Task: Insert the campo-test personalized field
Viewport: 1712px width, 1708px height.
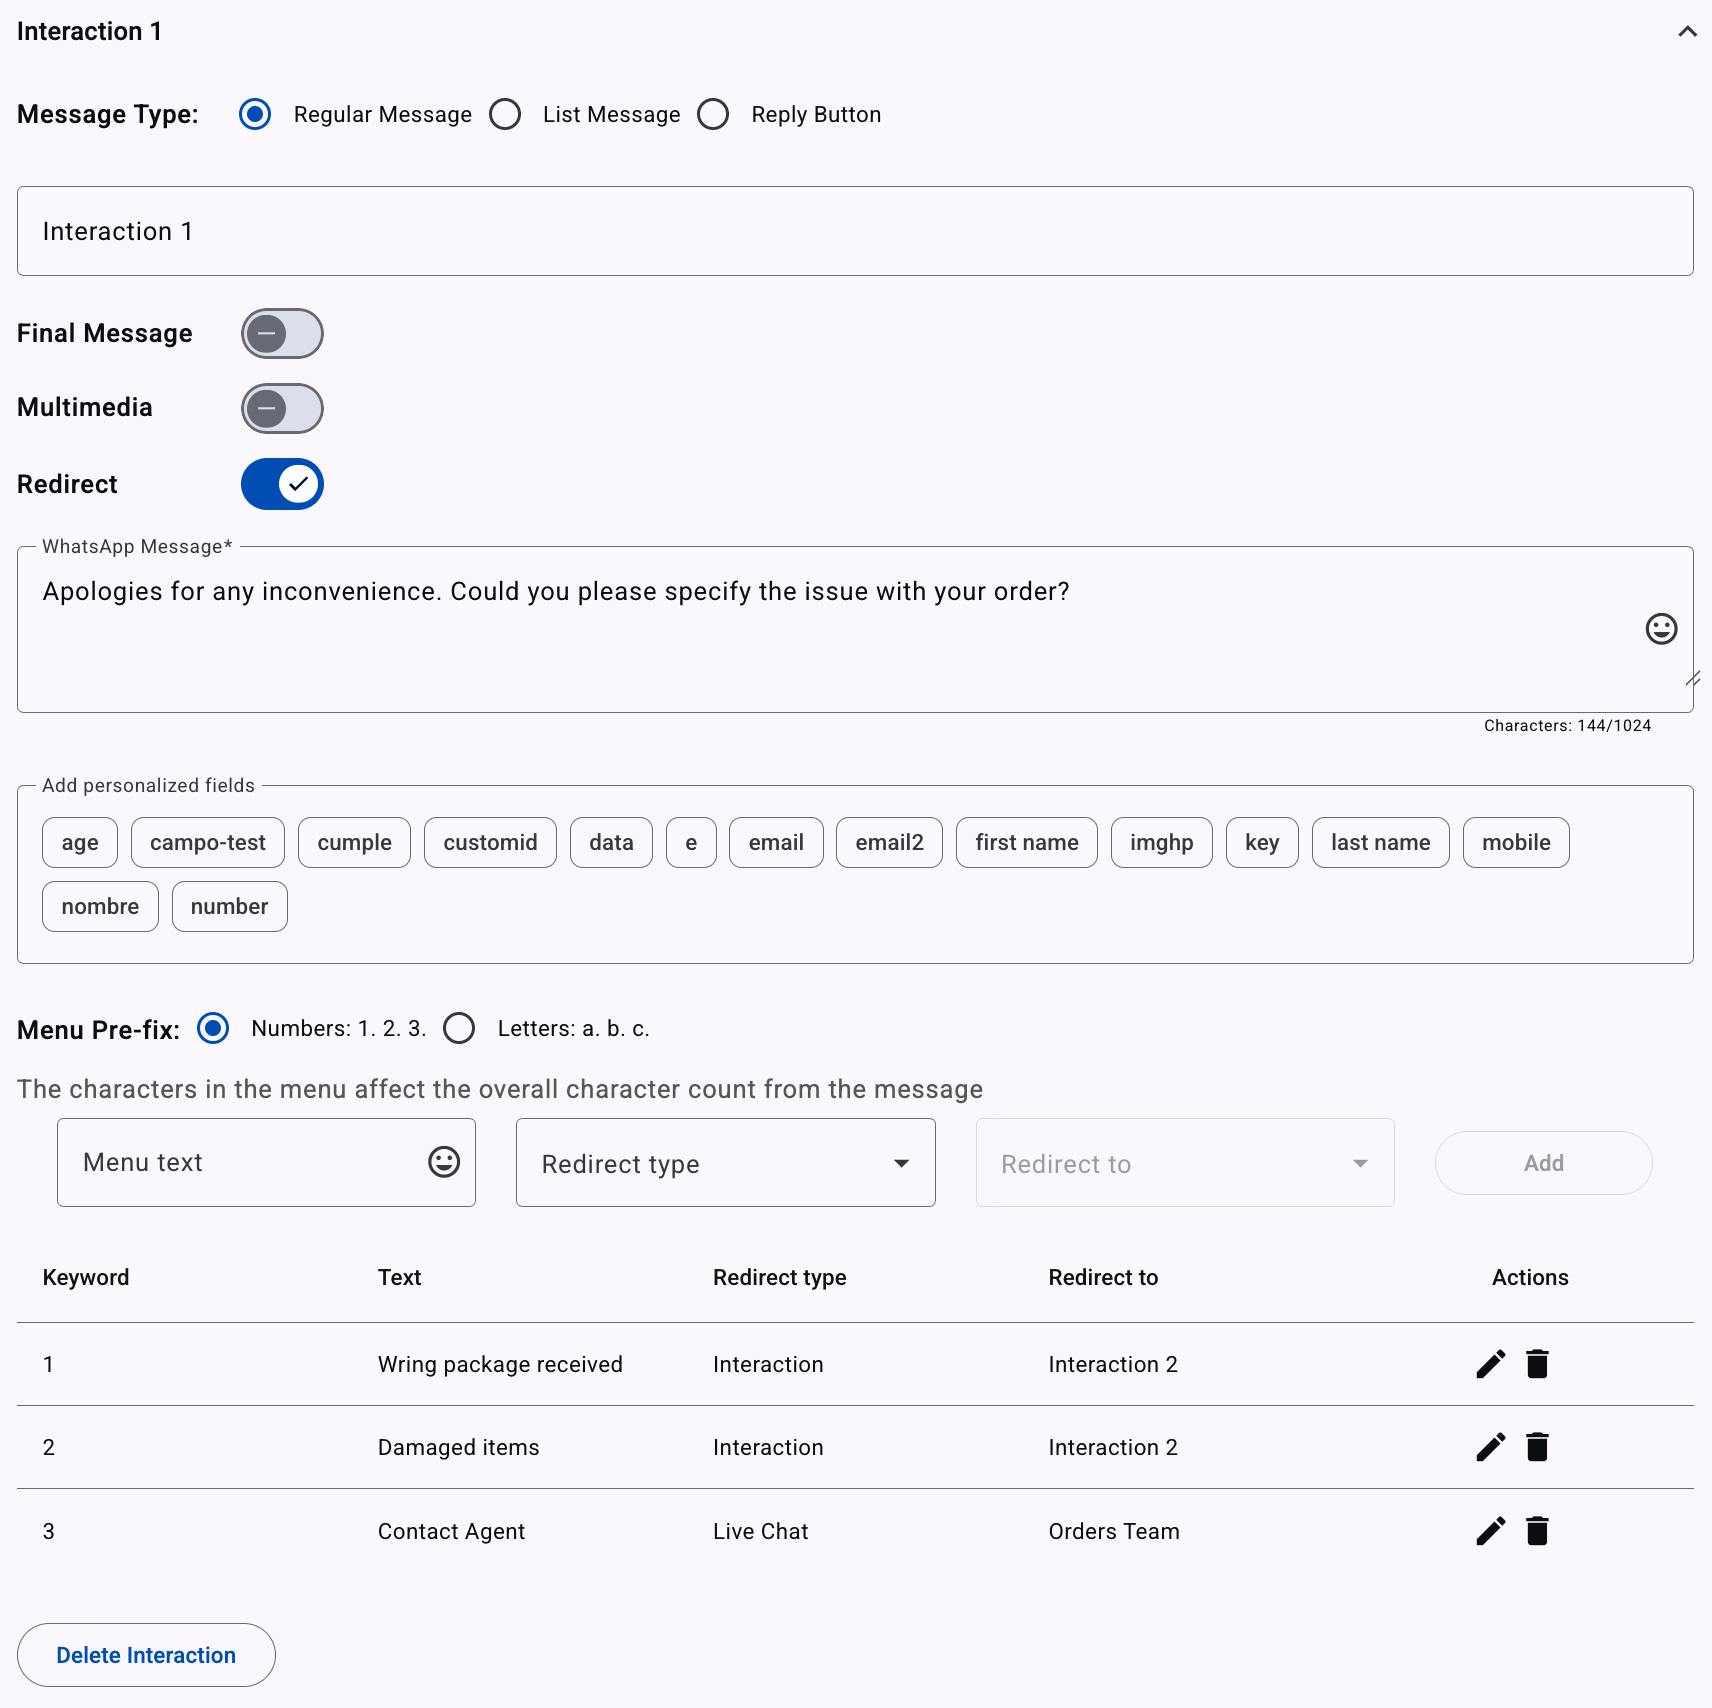Action: point(208,842)
